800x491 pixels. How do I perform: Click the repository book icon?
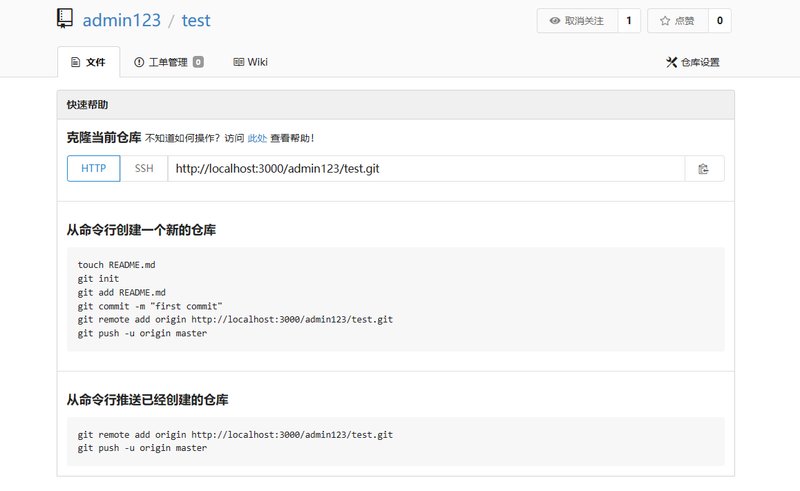pyautogui.click(x=65, y=20)
